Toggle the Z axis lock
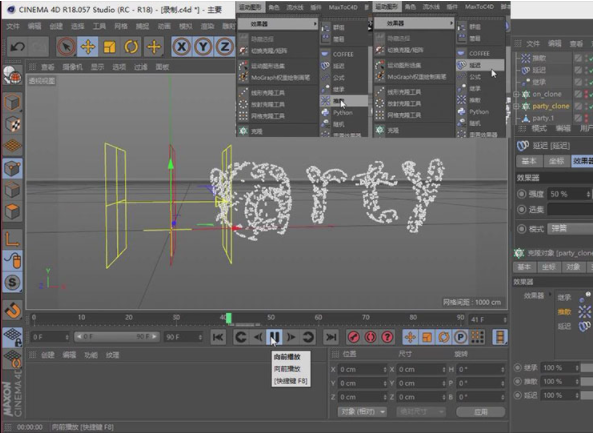This screenshot has width=593, height=433. [x=225, y=47]
